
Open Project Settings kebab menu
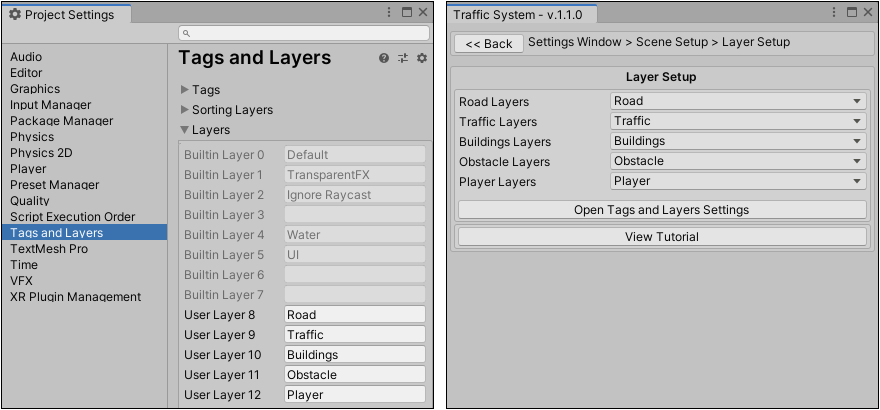[x=390, y=13]
